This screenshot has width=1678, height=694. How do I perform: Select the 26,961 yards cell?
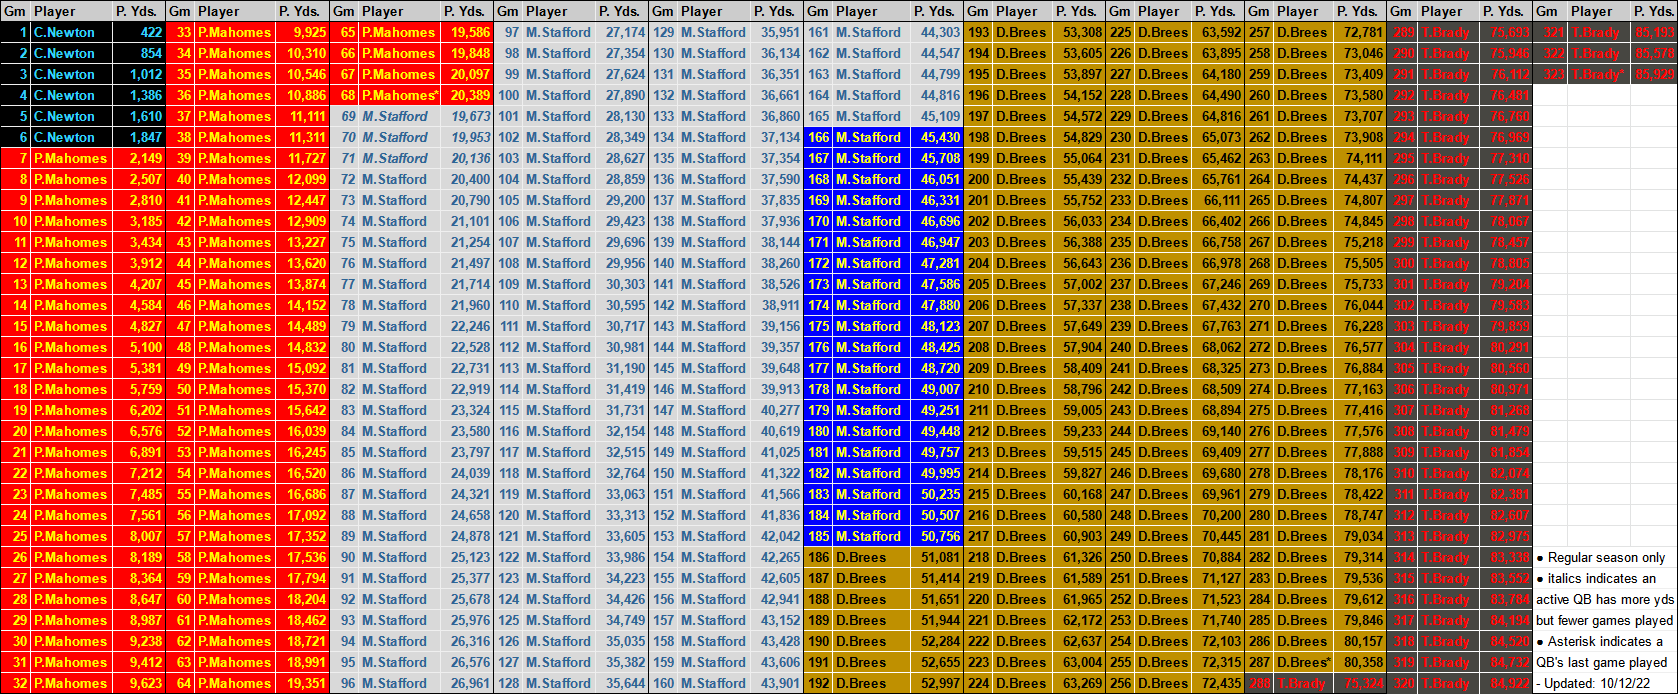(x=466, y=683)
